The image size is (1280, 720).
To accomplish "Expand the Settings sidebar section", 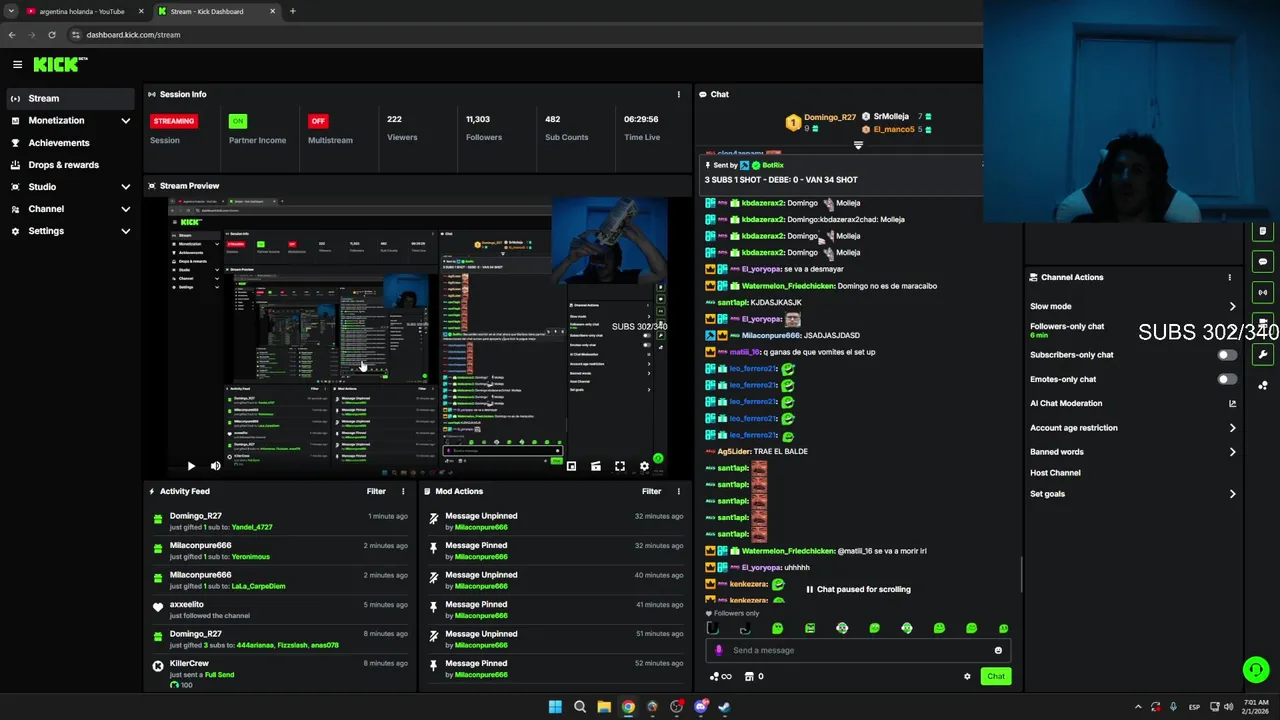I will (70, 231).
